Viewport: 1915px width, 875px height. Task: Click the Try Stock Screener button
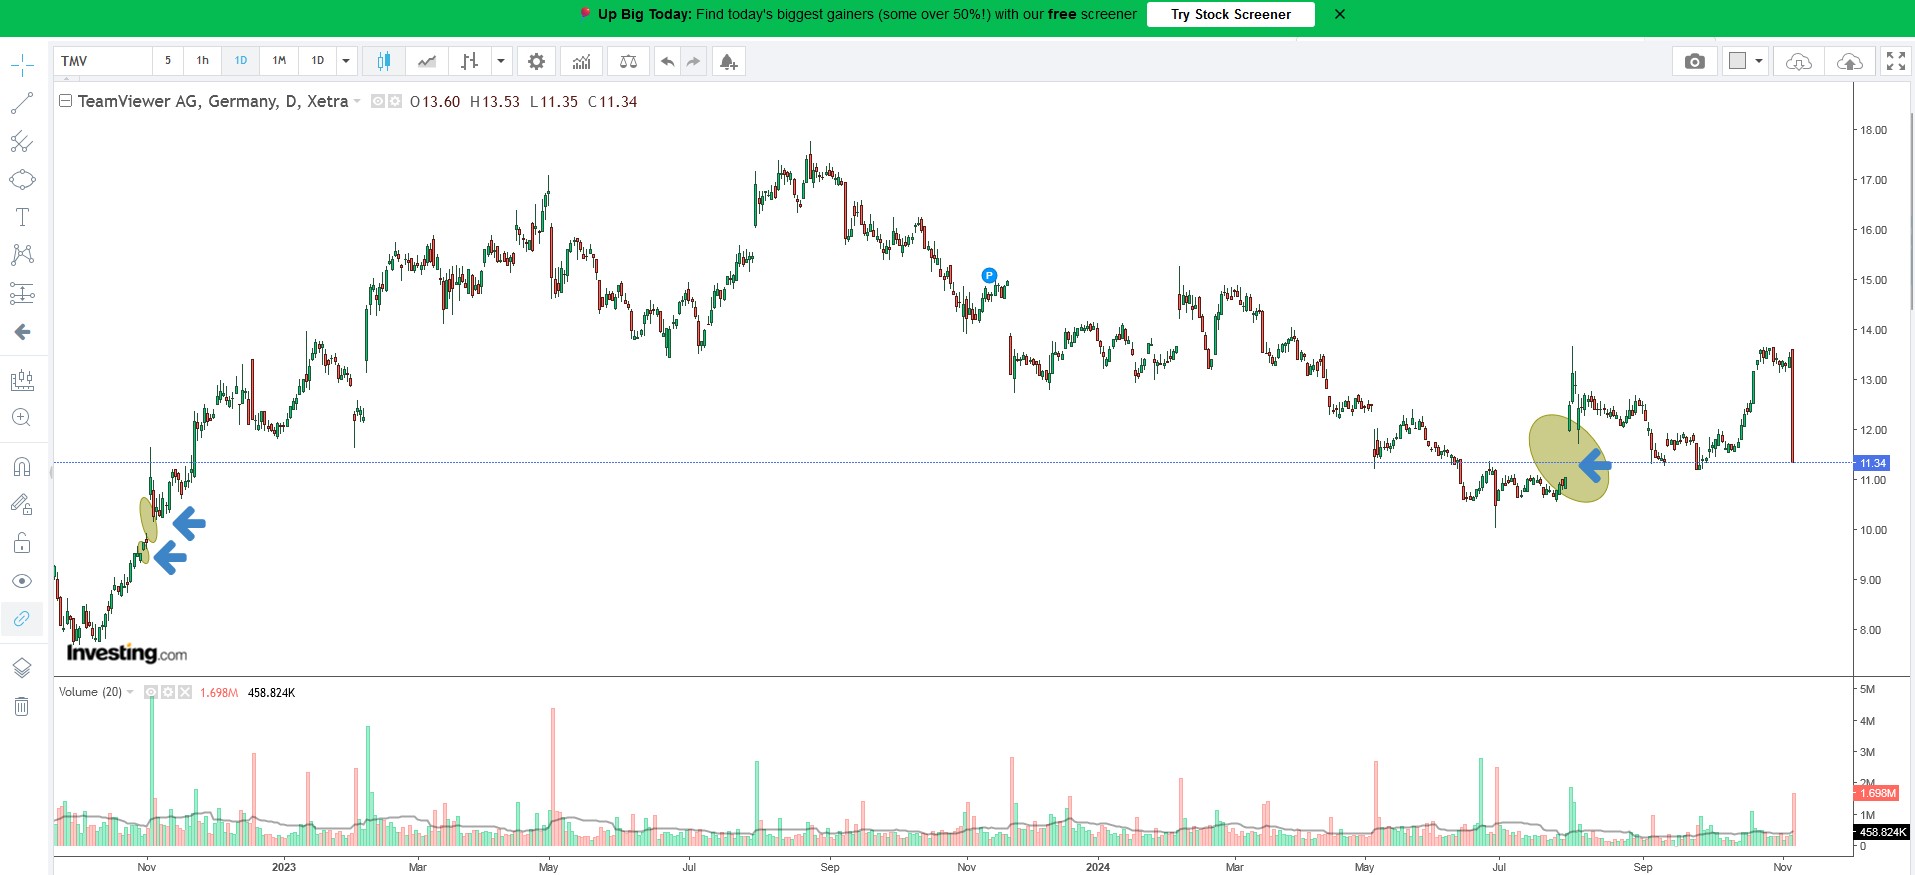coord(1231,14)
